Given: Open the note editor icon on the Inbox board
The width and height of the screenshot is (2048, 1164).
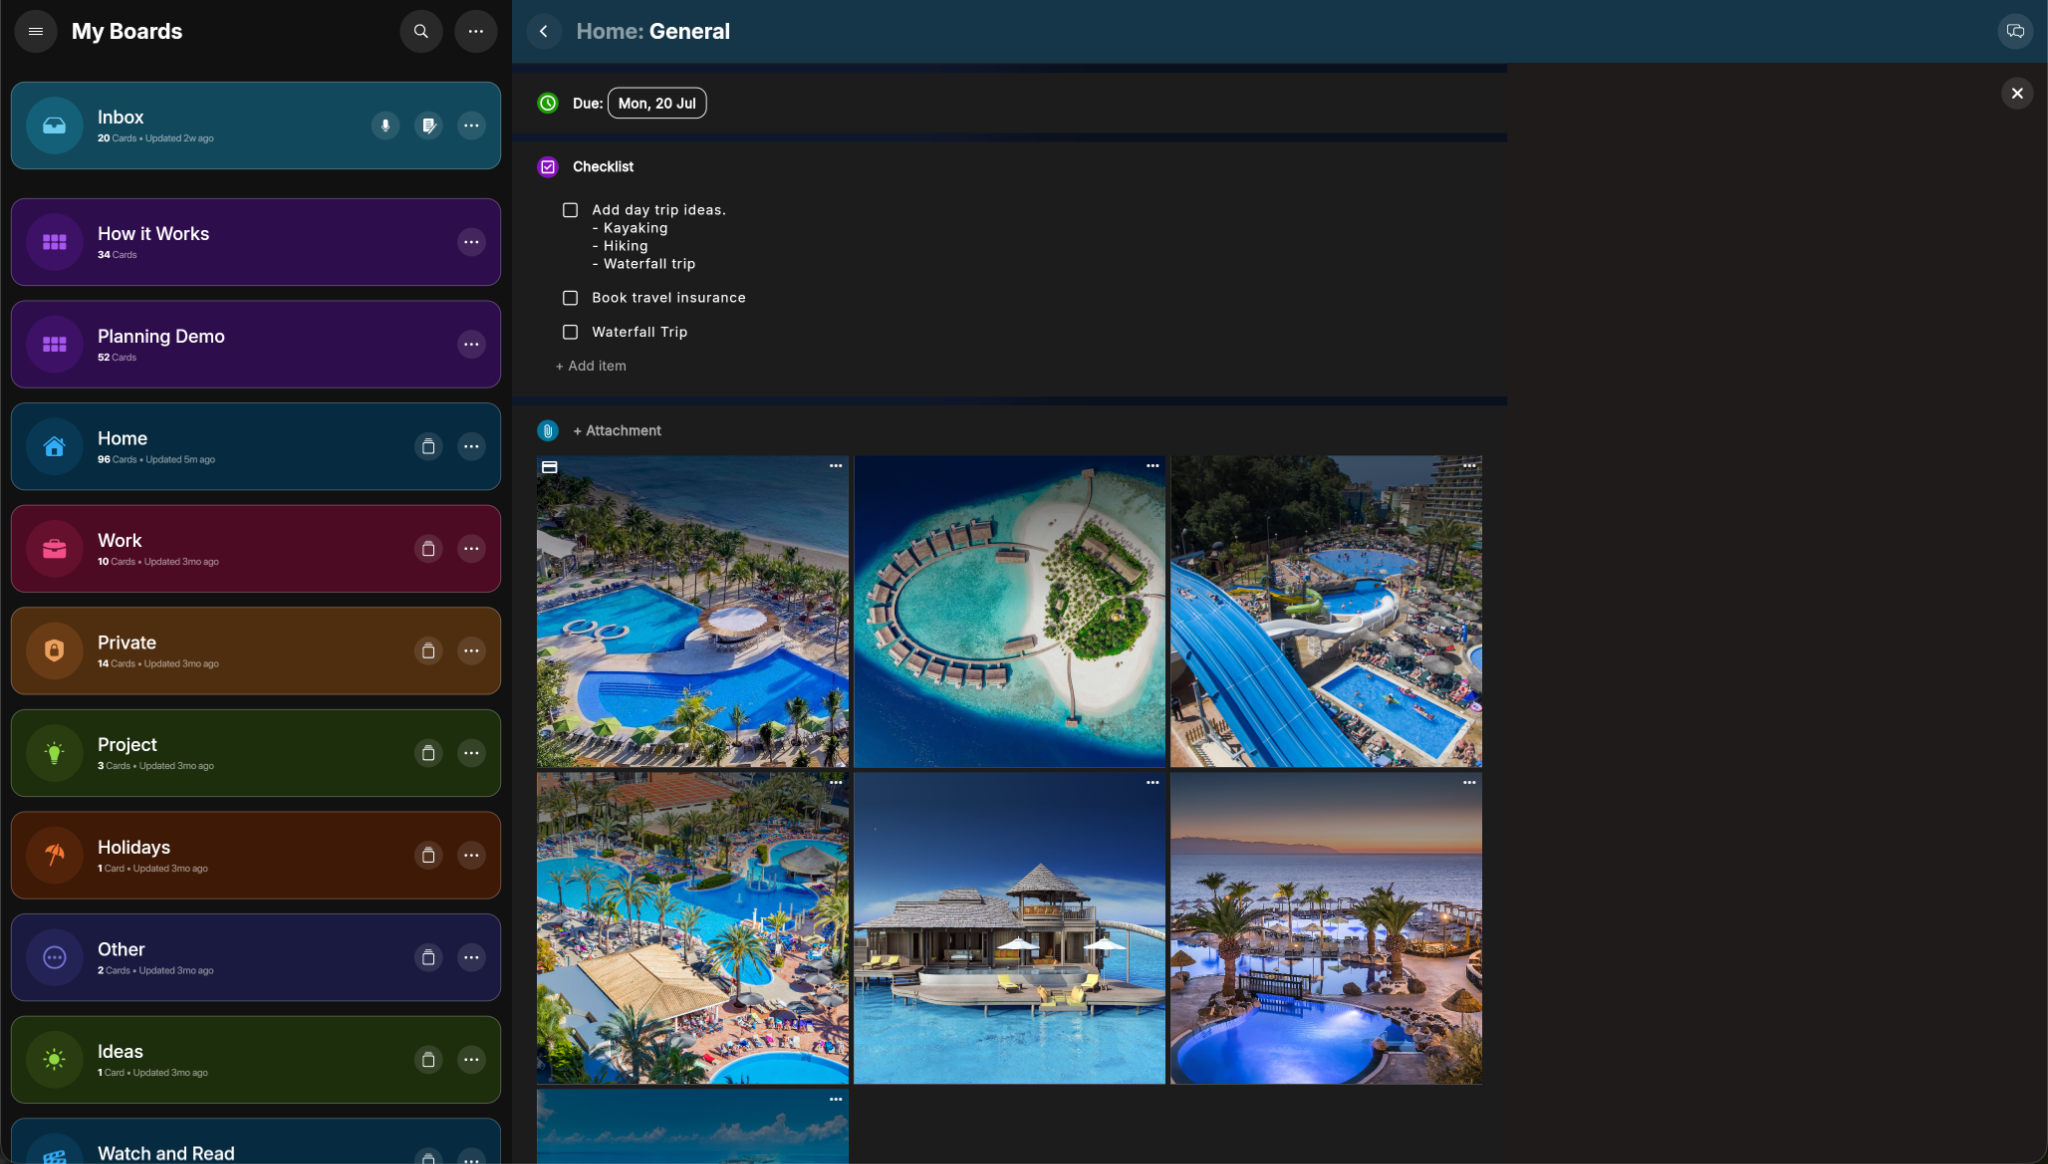Looking at the screenshot, I should (429, 125).
